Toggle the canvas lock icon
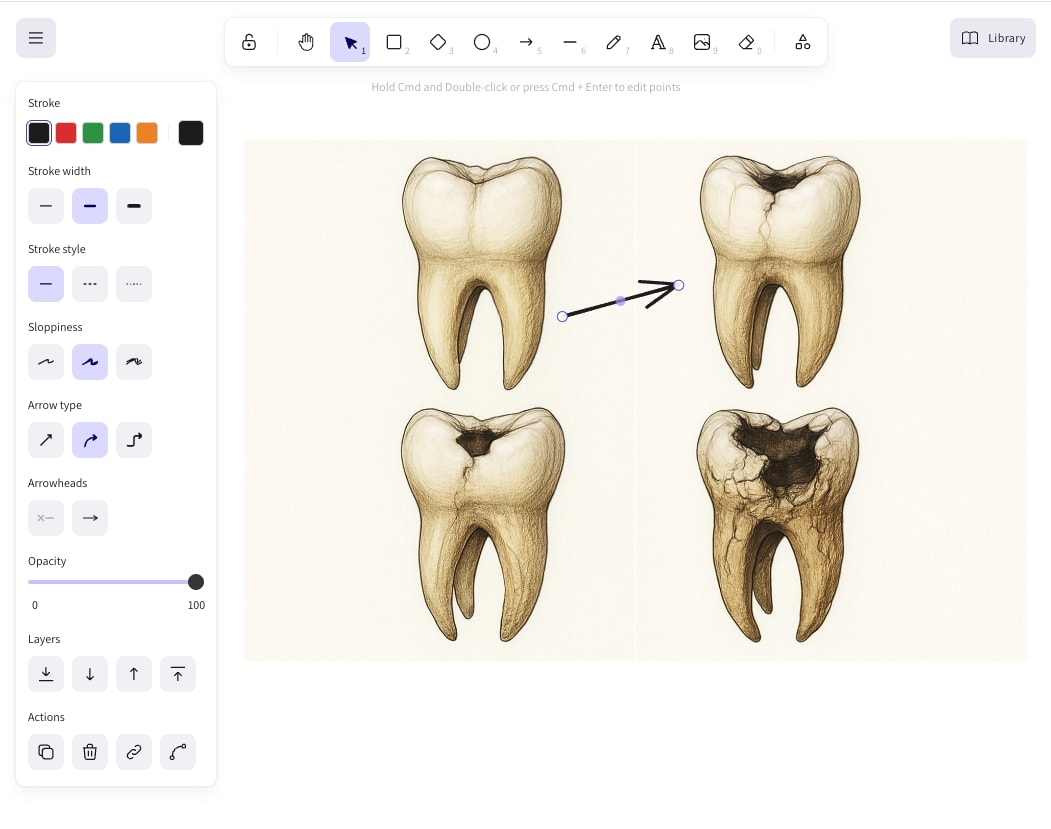Image resolution: width=1051 pixels, height=829 pixels. coord(249,42)
